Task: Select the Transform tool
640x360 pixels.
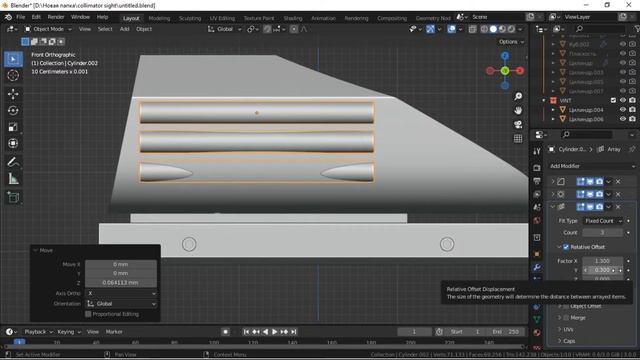Action: pos(13,143)
